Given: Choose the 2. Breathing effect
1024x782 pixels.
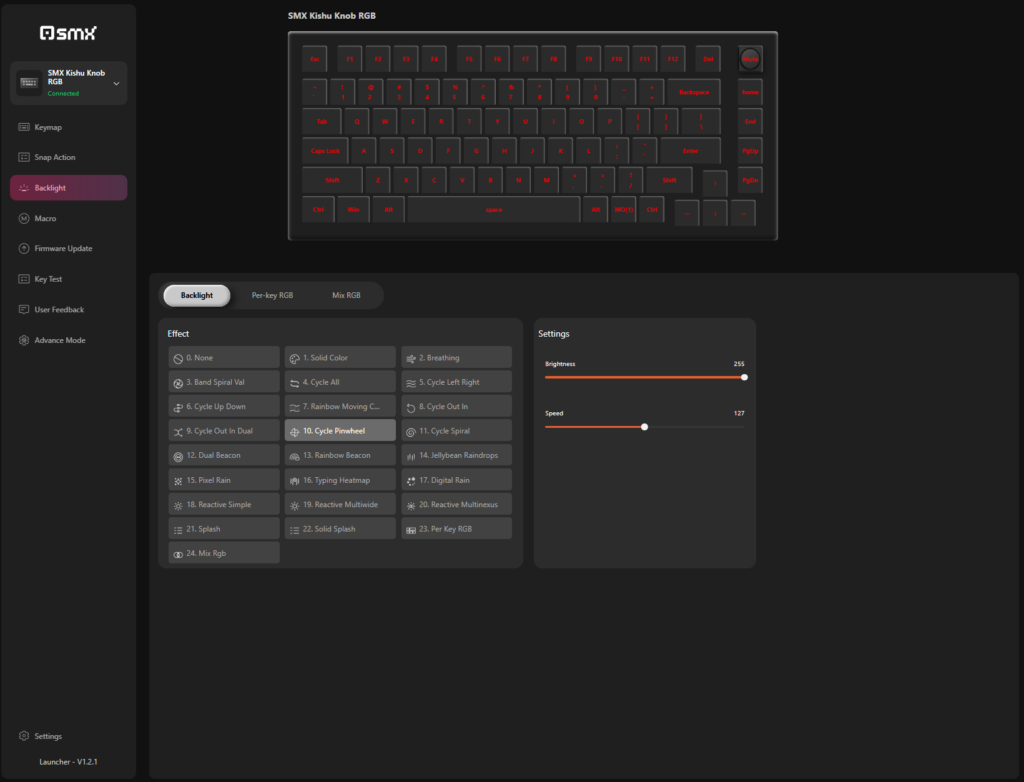Looking at the screenshot, I should point(456,358).
